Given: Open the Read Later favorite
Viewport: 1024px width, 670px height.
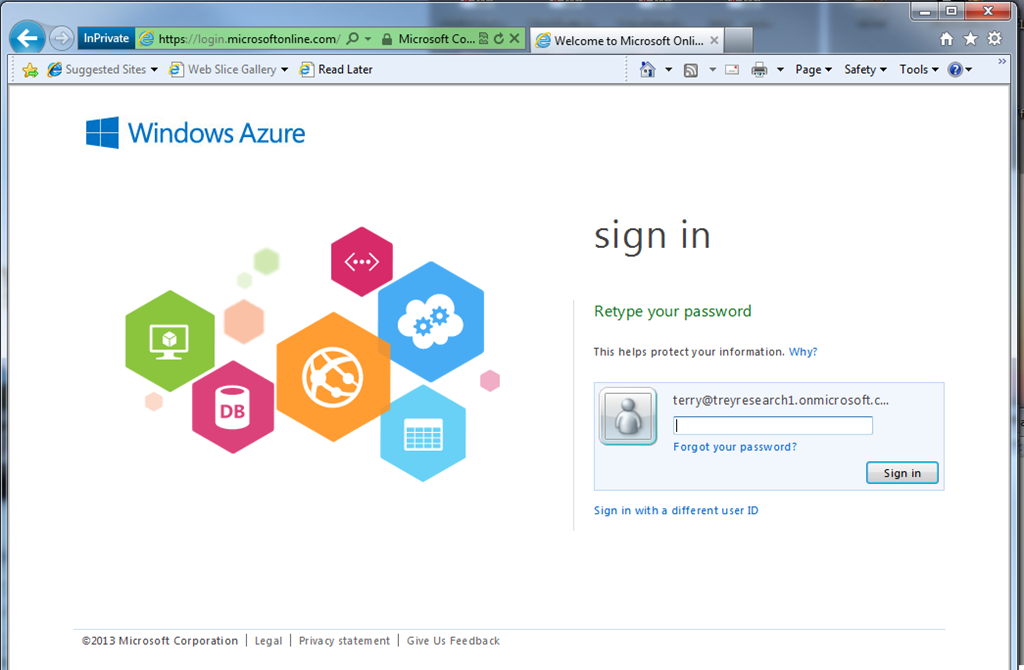Looking at the screenshot, I should click(x=336, y=69).
